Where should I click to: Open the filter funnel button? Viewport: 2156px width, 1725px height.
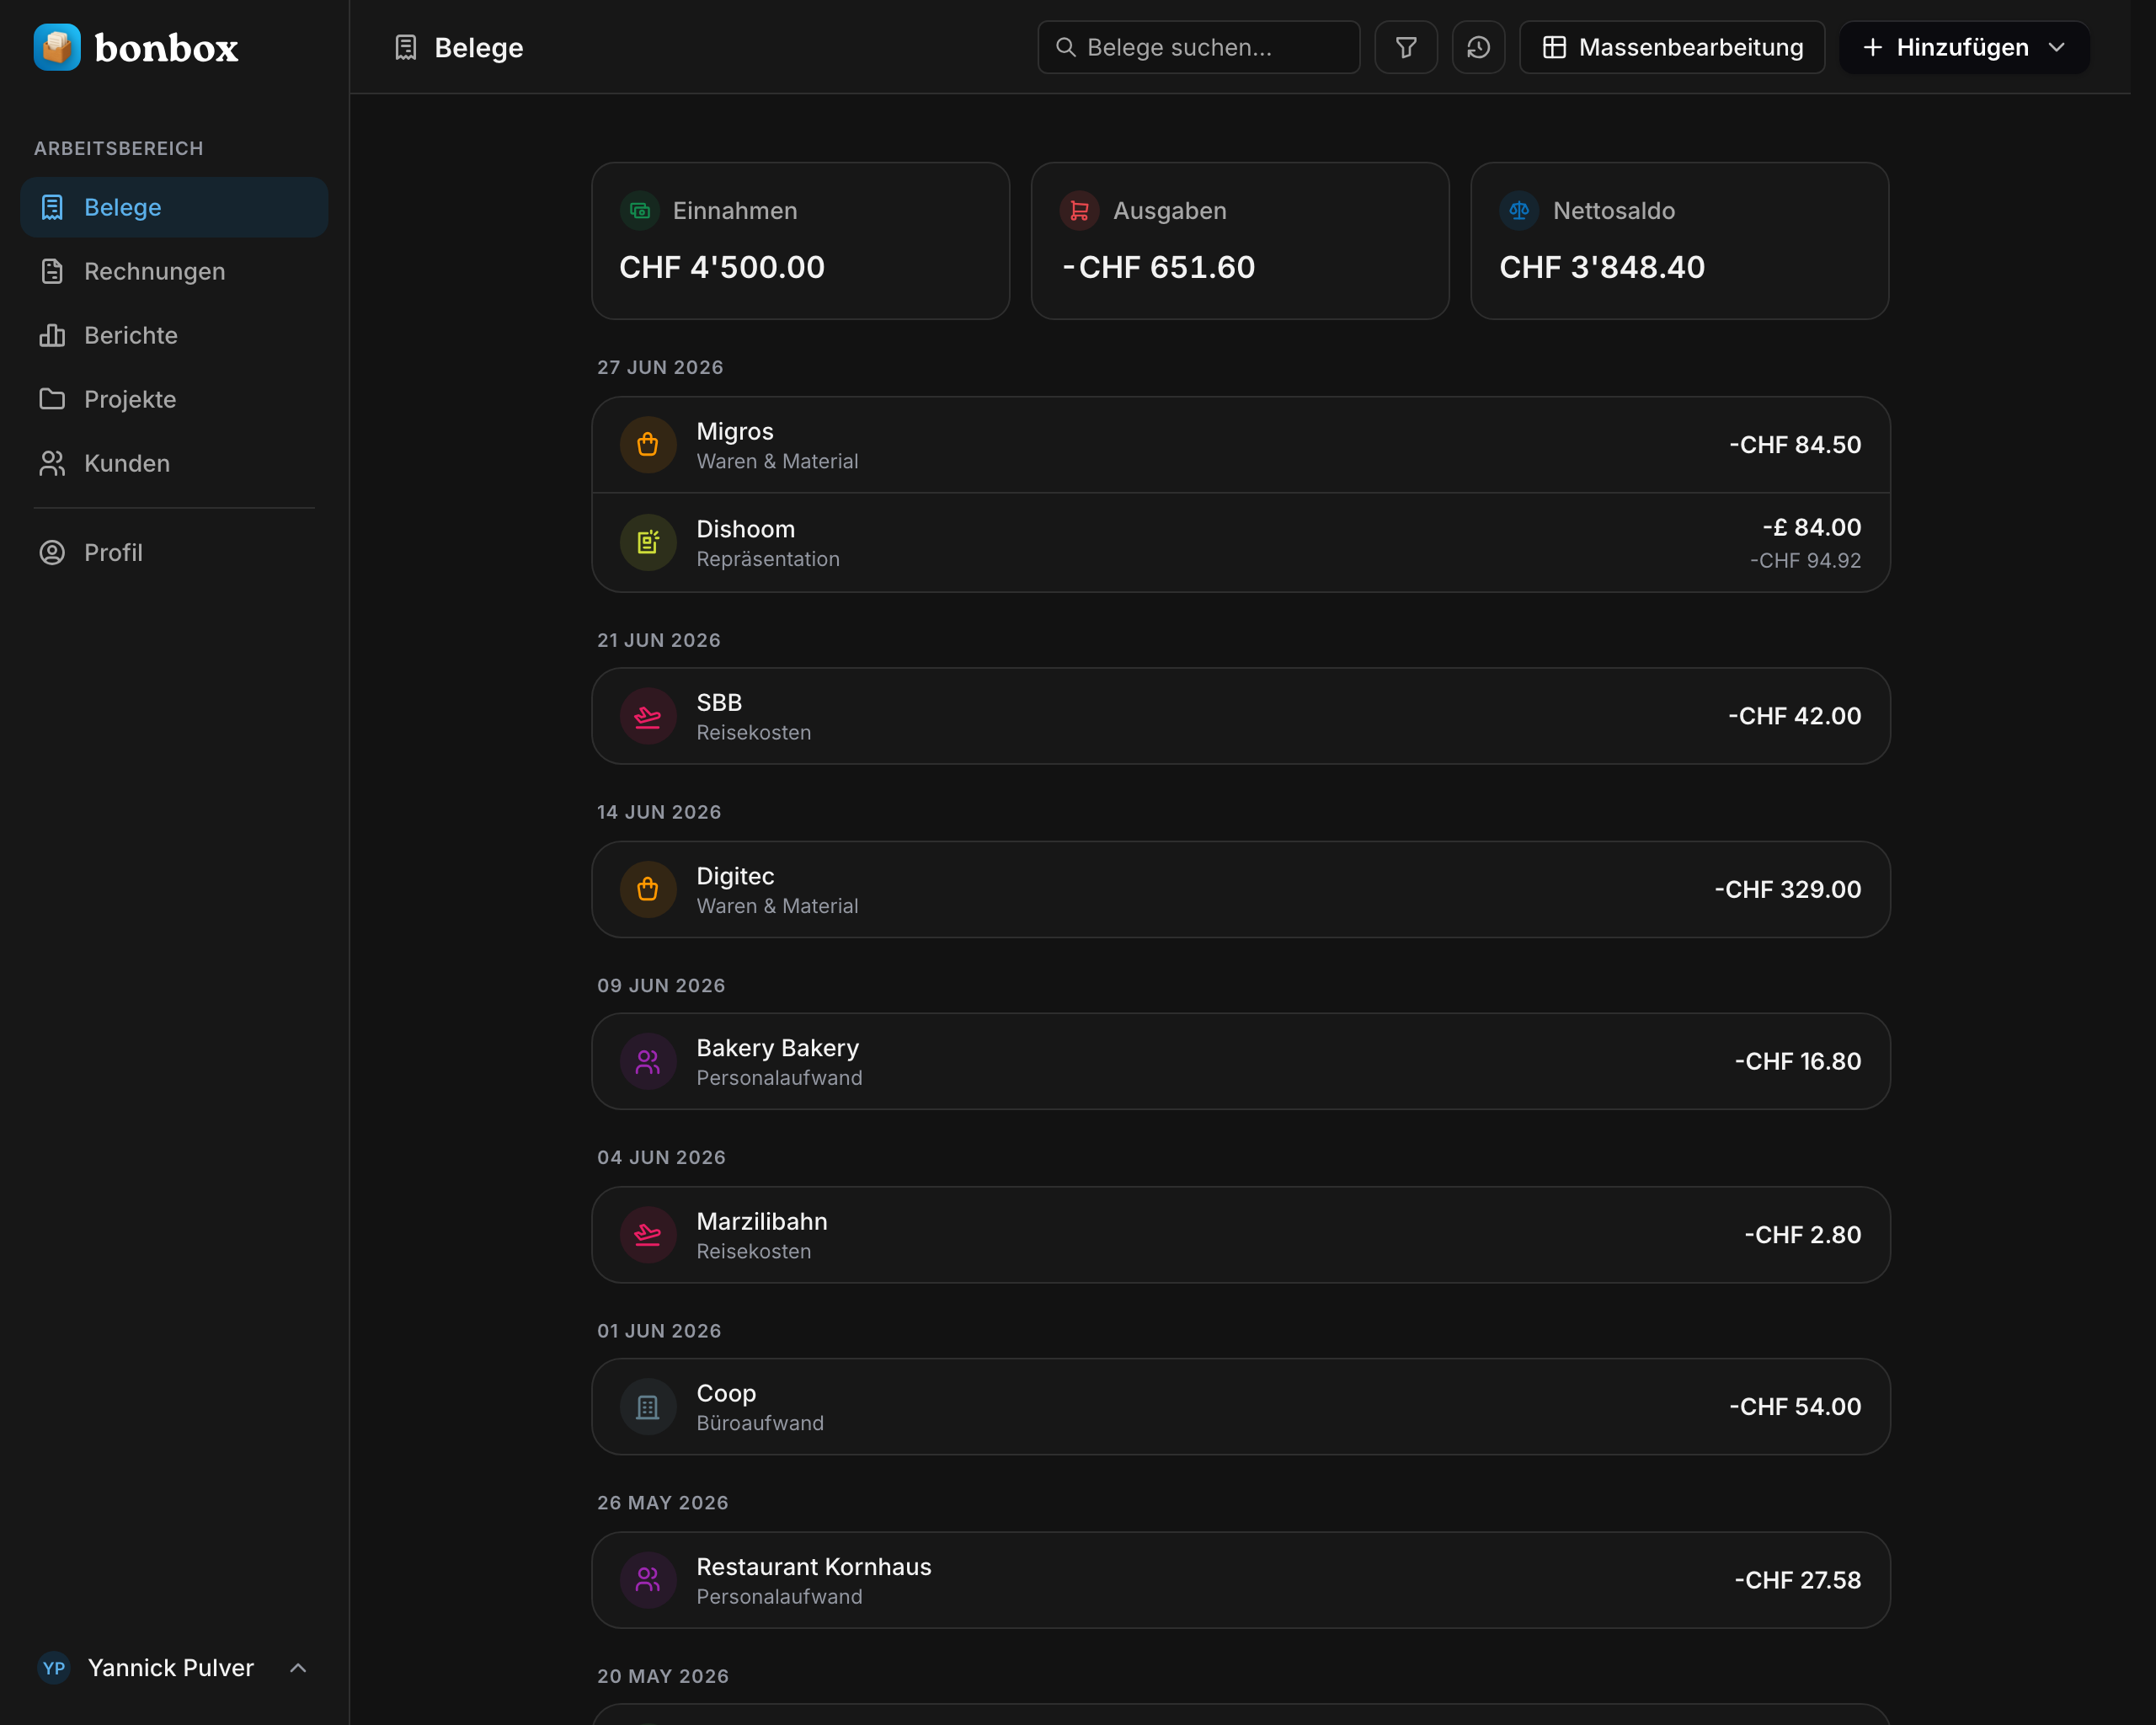(1405, 47)
